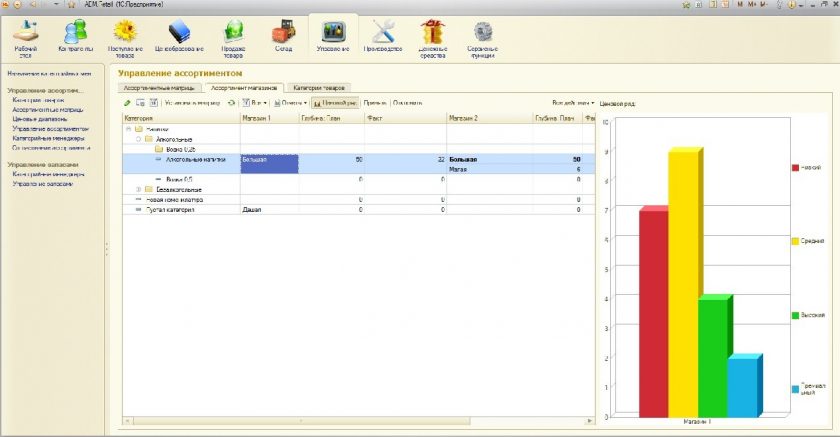Open the Отчеты dropdown in toolbar

click(x=290, y=103)
